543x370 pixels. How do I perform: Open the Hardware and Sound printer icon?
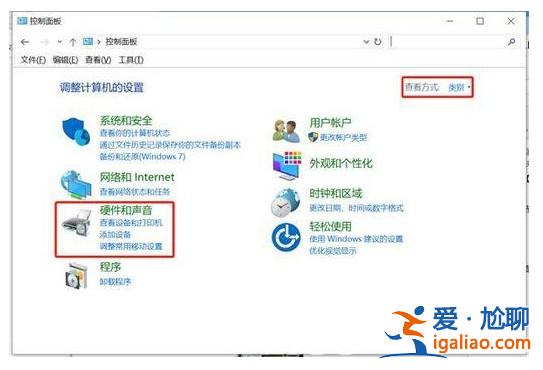[77, 223]
